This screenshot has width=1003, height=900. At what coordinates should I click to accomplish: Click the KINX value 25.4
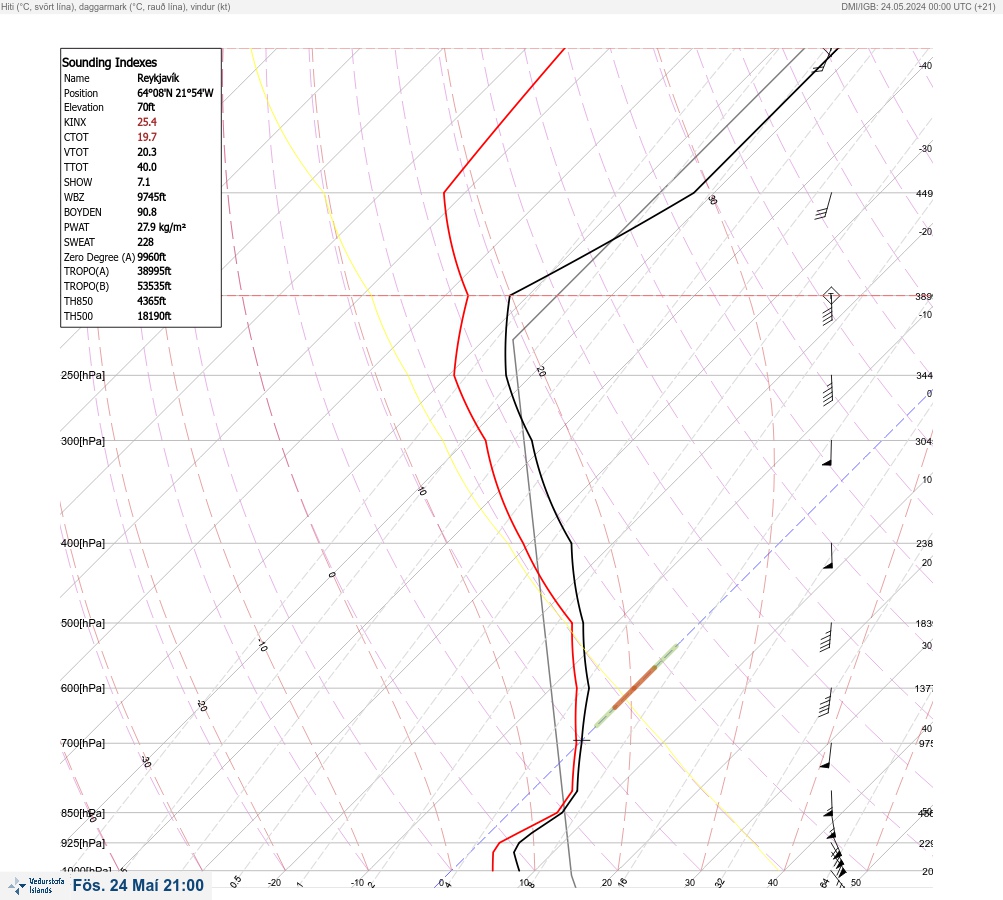147,122
